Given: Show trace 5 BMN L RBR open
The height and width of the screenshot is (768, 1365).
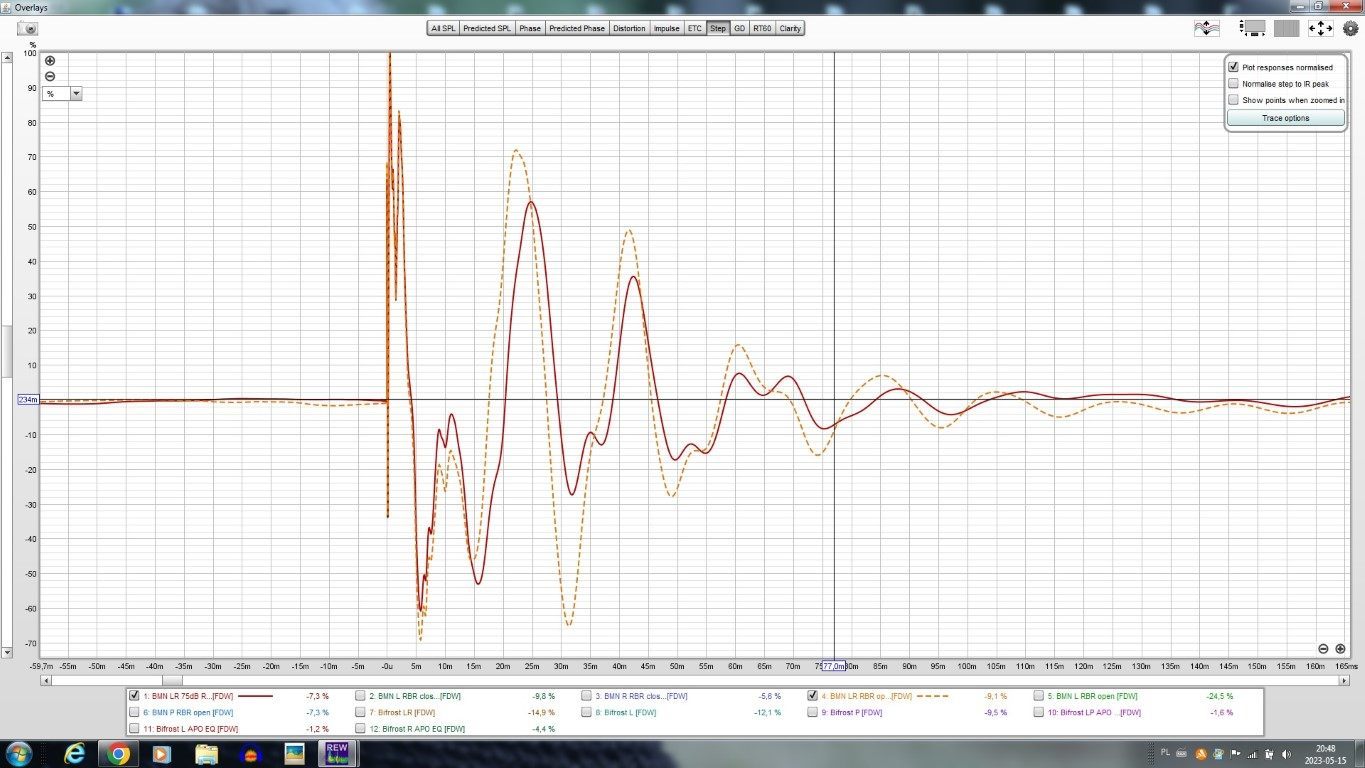Looking at the screenshot, I should pyautogui.click(x=1039, y=695).
